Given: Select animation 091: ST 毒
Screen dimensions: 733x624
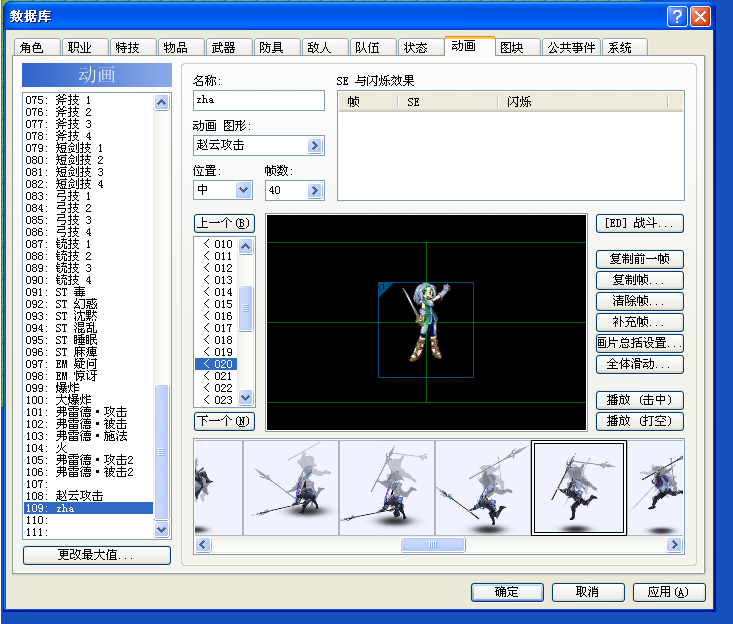Looking at the screenshot, I should coord(88,292).
